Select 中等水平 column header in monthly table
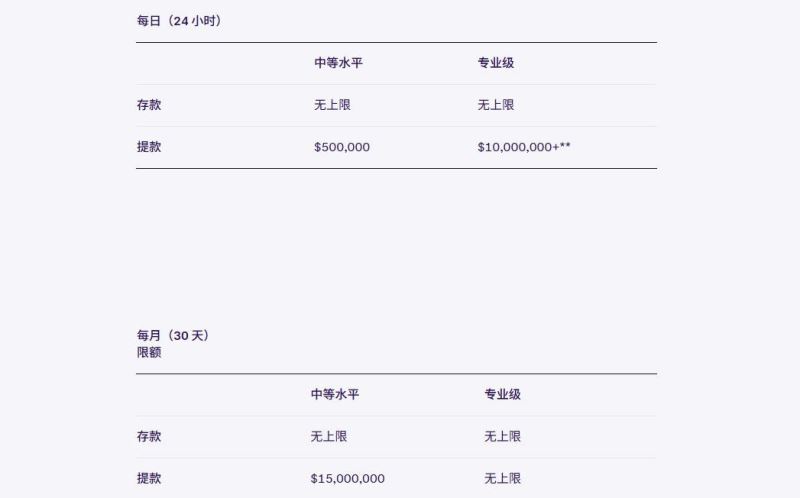 coord(335,395)
